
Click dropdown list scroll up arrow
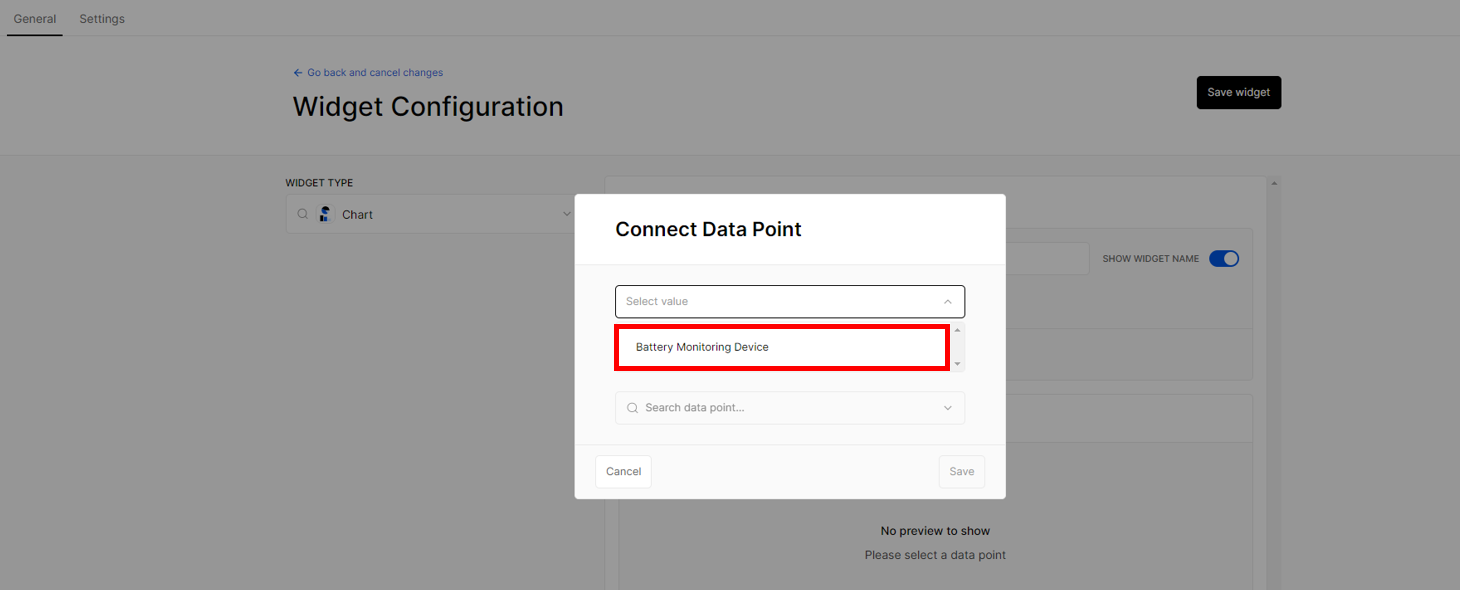pyautogui.click(x=958, y=331)
